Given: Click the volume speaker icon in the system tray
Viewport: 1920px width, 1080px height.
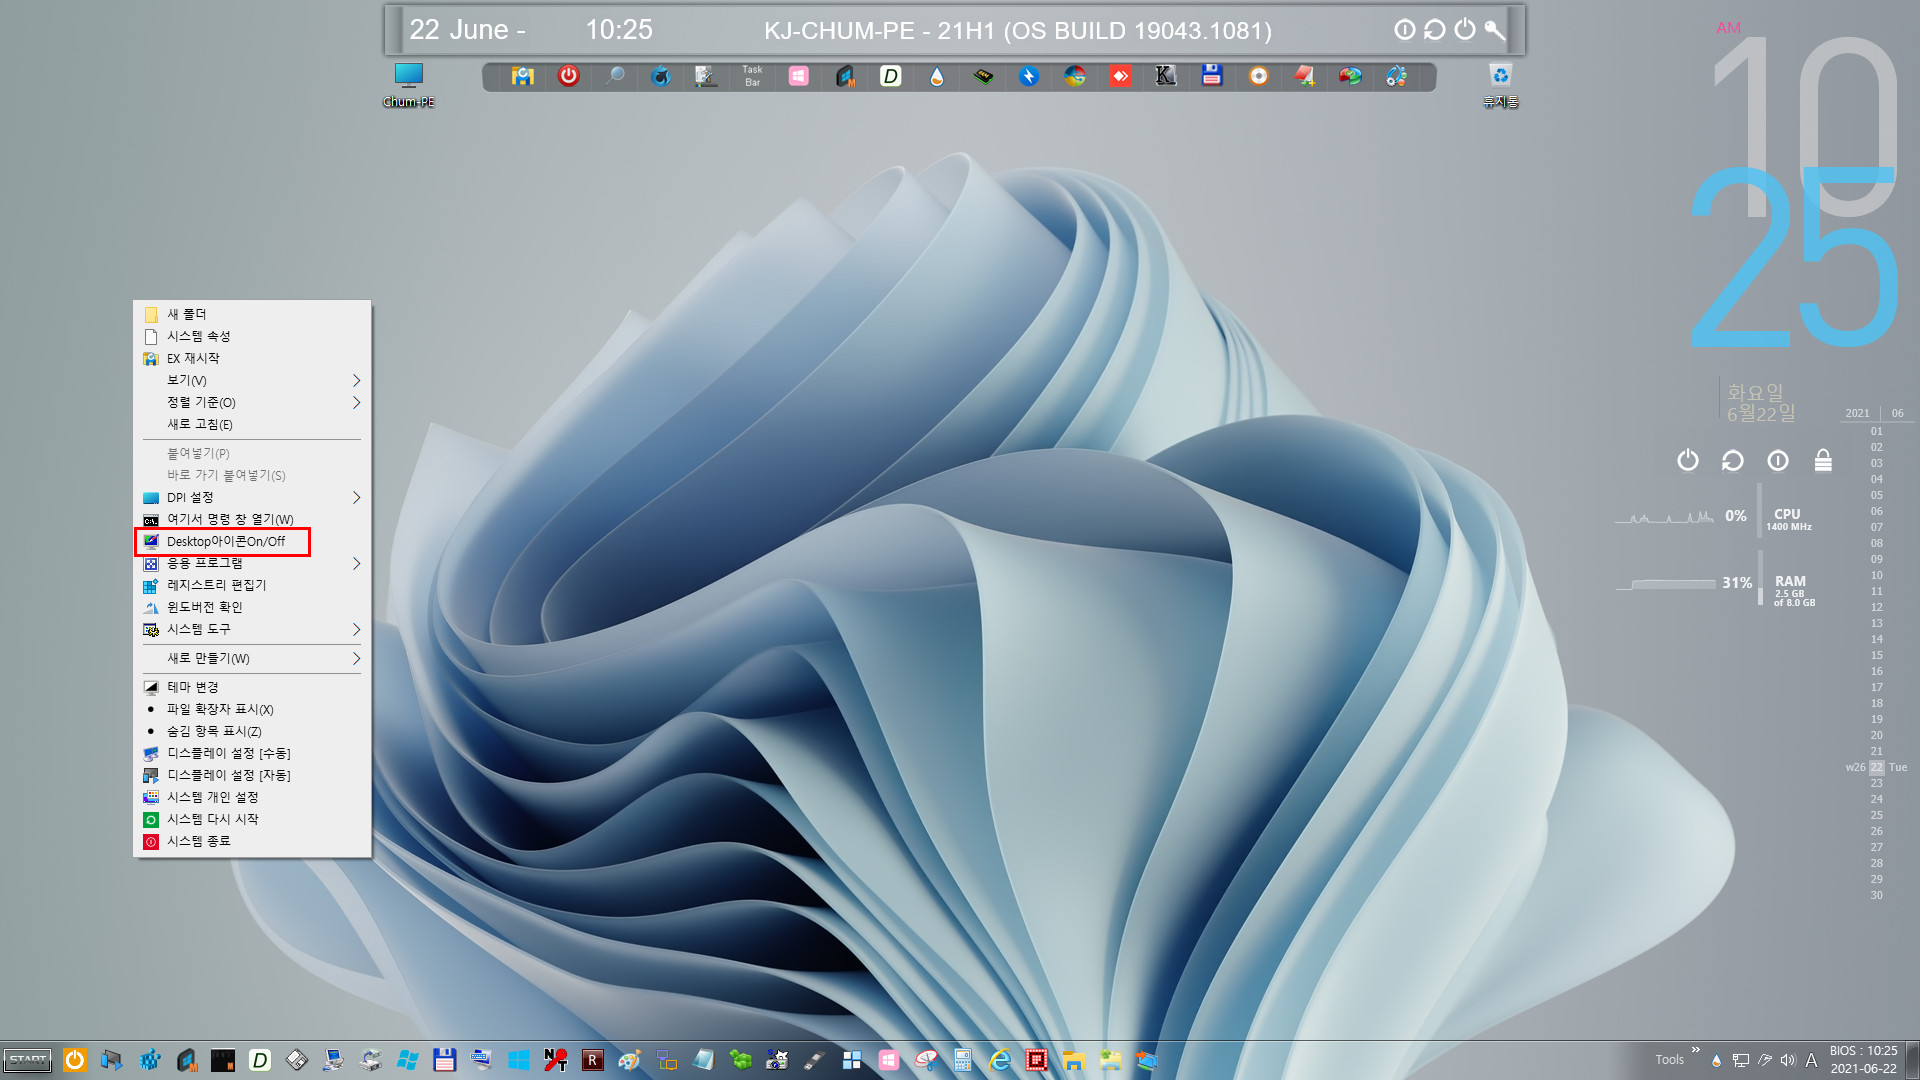Looking at the screenshot, I should pos(1788,1060).
